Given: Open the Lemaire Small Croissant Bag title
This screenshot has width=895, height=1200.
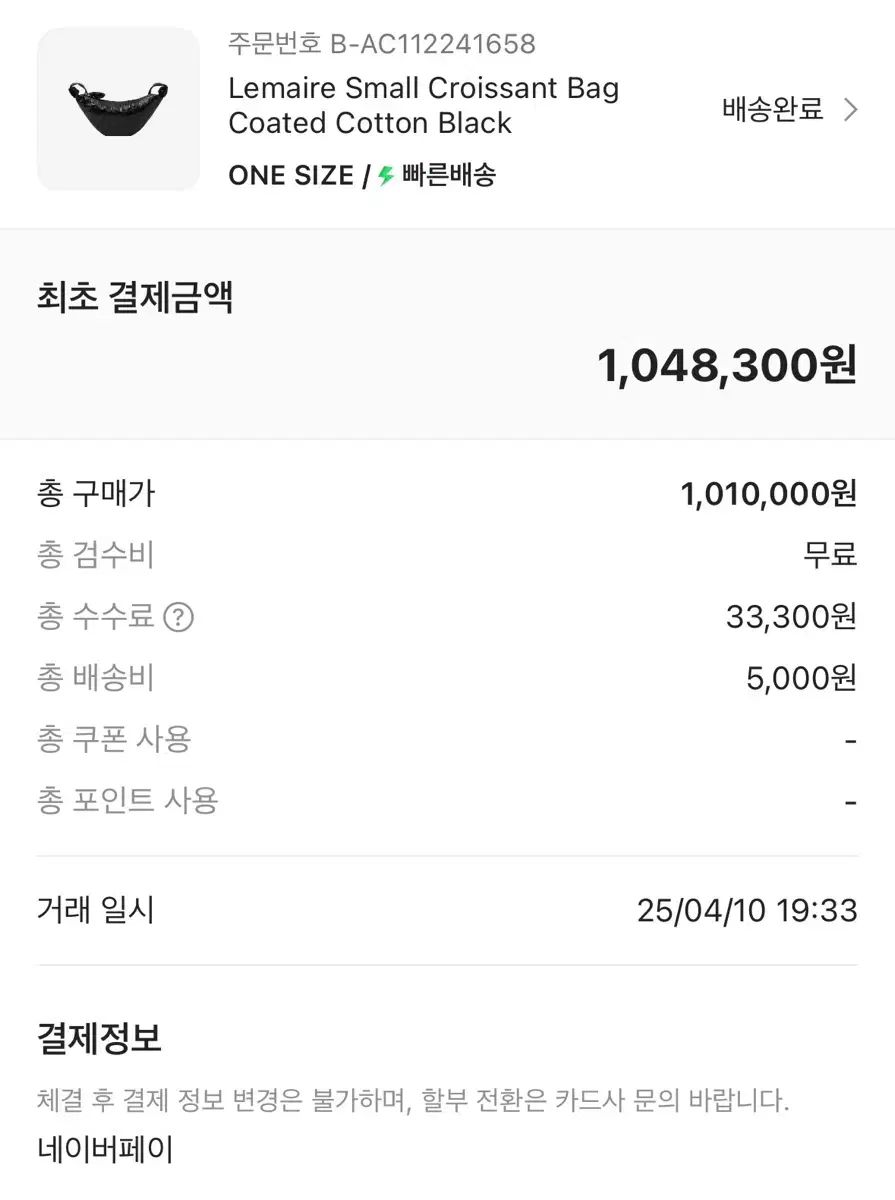Looking at the screenshot, I should point(424,105).
